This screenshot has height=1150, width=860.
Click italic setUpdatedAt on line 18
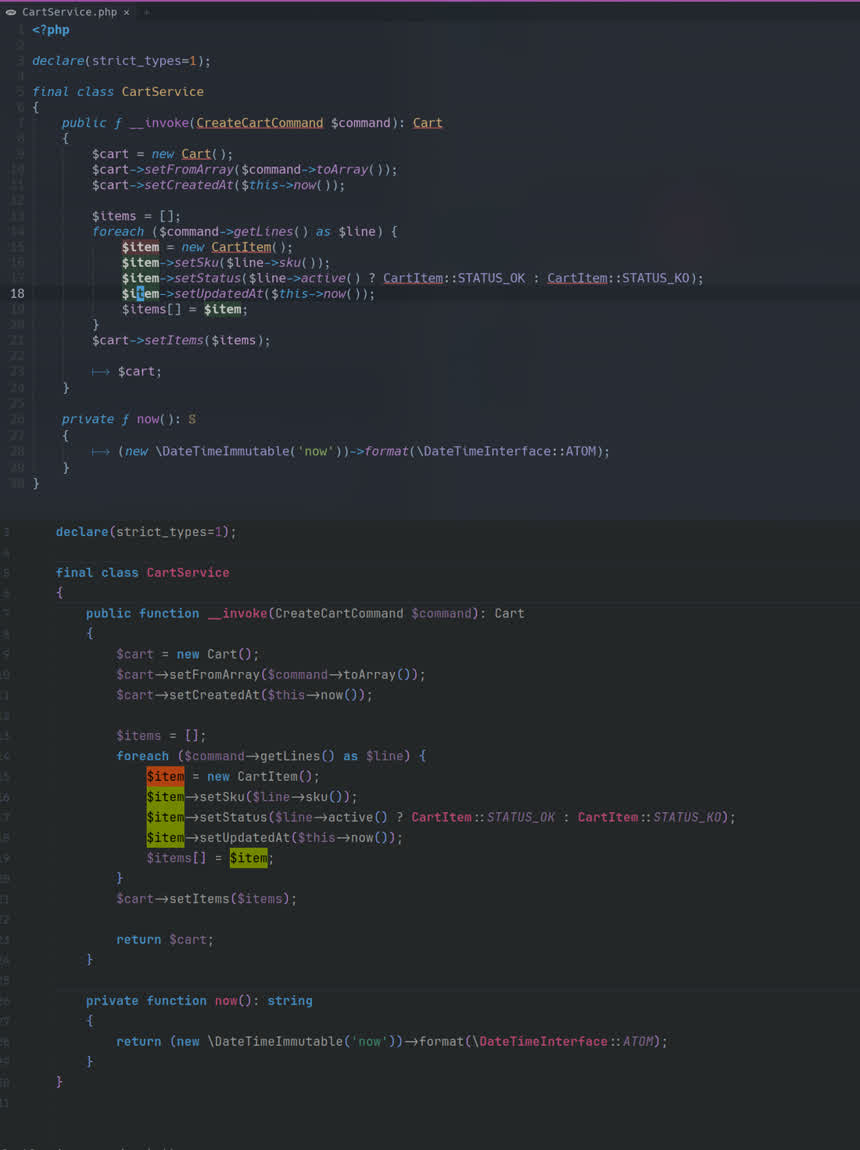coord(218,293)
